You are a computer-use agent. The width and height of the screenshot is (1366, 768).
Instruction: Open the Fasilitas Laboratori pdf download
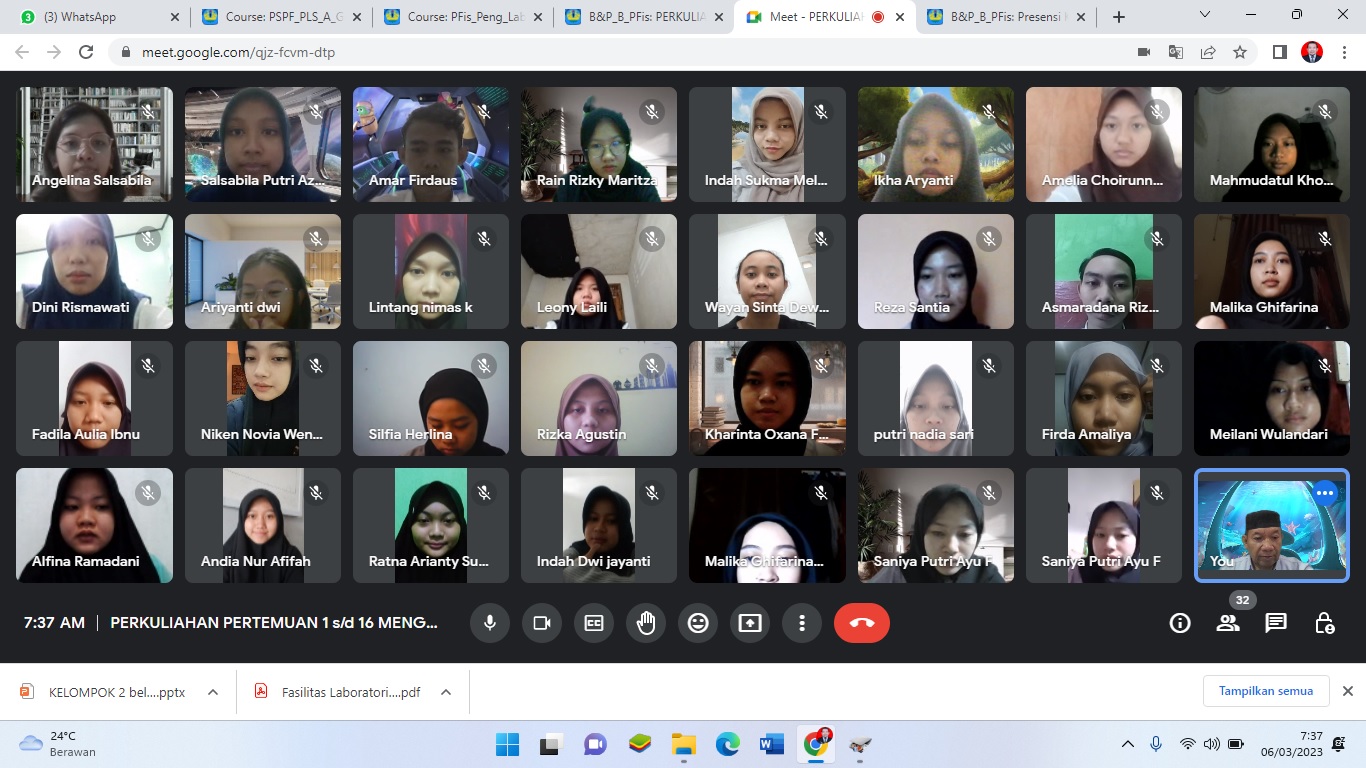point(350,692)
